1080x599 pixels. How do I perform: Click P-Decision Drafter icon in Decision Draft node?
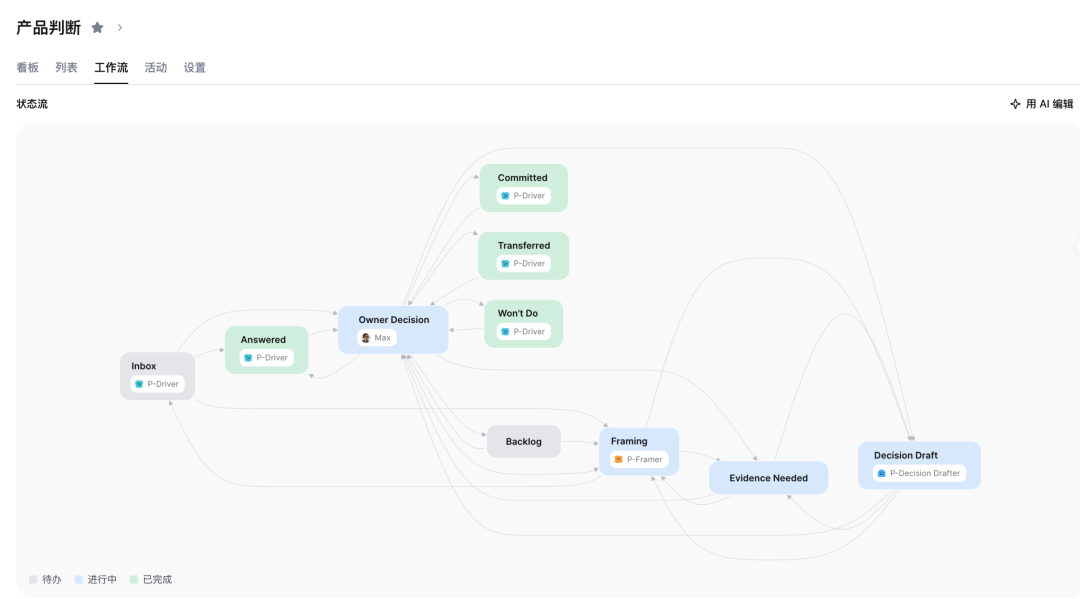tap(882, 473)
